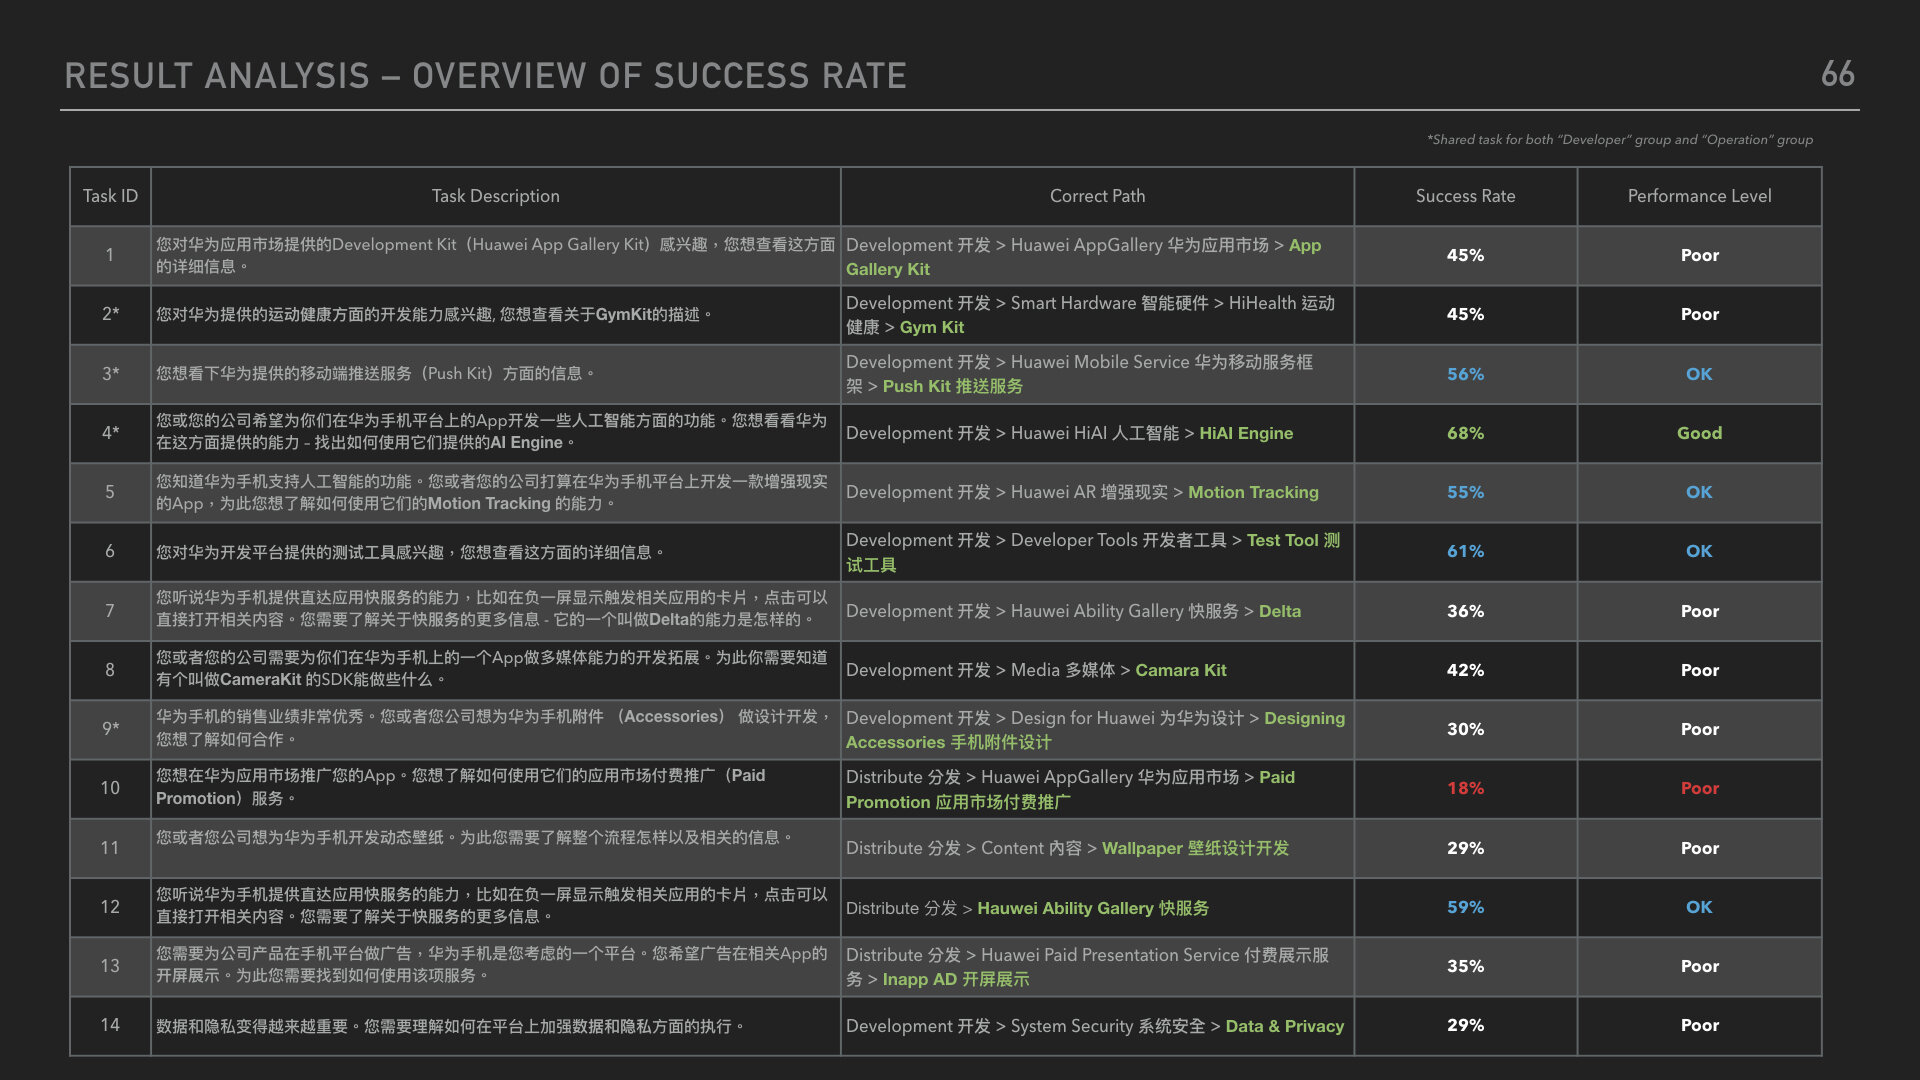Select the Success Rate column header
Image resolution: width=1920 pixels, height=1080 pixels.
[x=1465, y=196]
